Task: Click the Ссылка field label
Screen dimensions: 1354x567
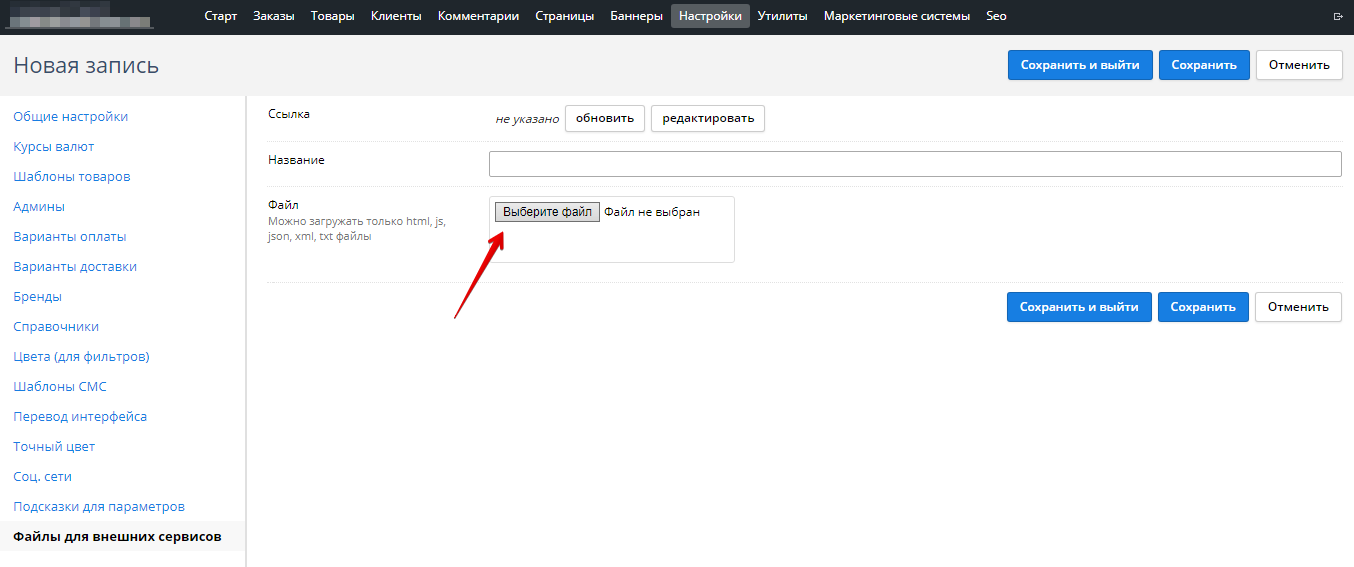Action: click(x=289, y=114)
